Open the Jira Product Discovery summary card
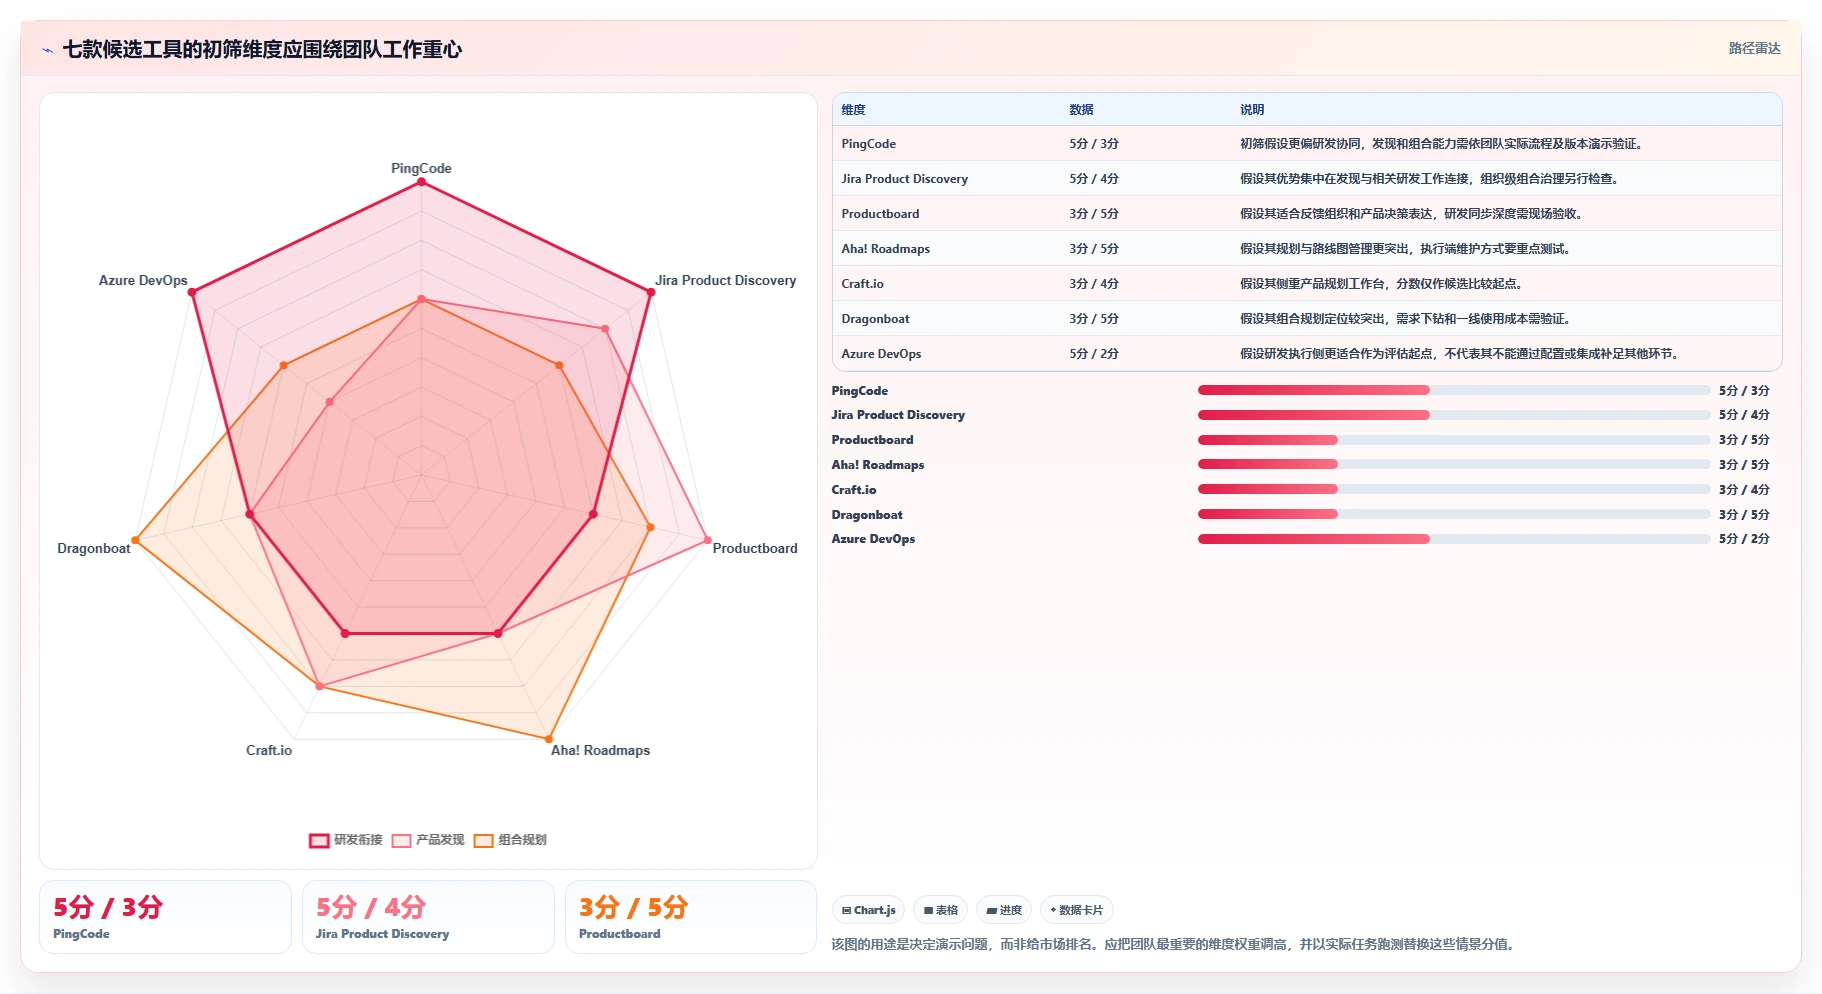This screenshot has width=1822, height=994. coord(428,917)
